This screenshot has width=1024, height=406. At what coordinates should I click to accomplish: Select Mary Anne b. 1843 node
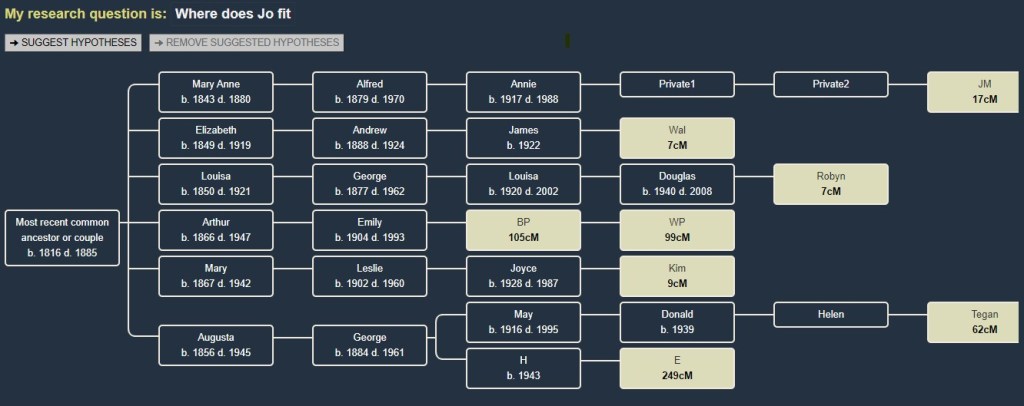click(x=216, y=92)
